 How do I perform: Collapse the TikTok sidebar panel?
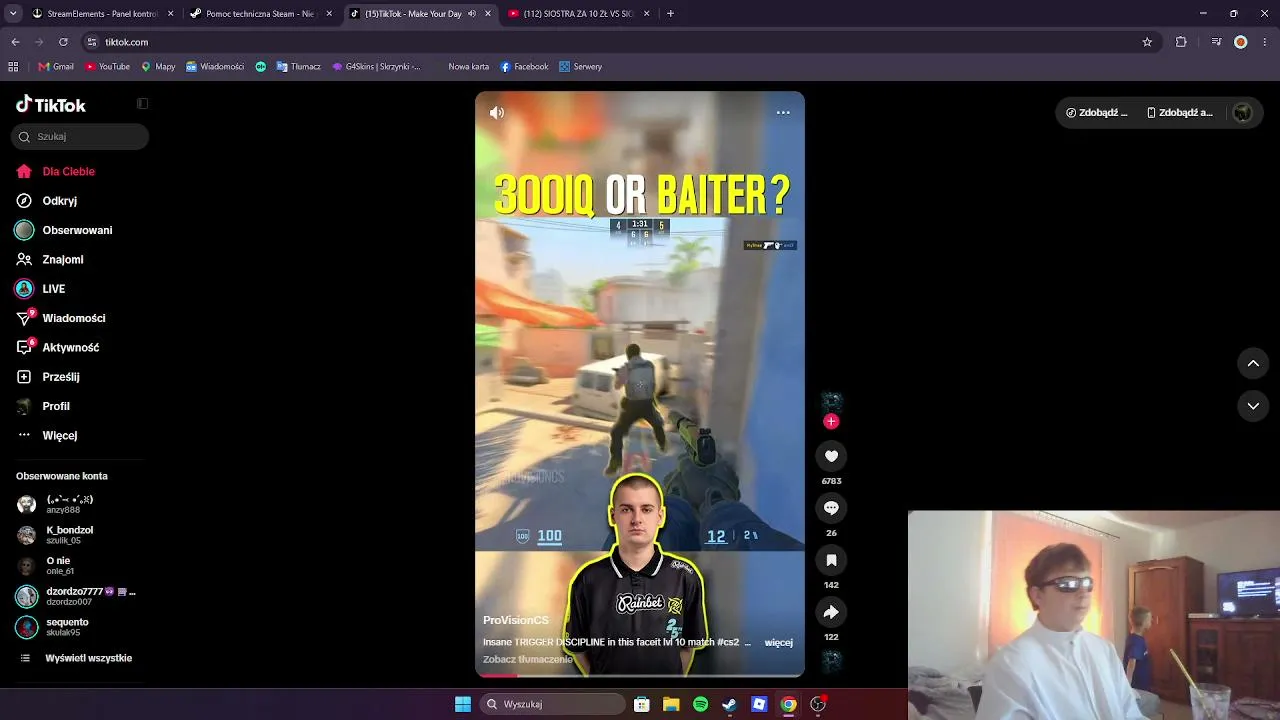pyautogui.click(x=142, y=104)
